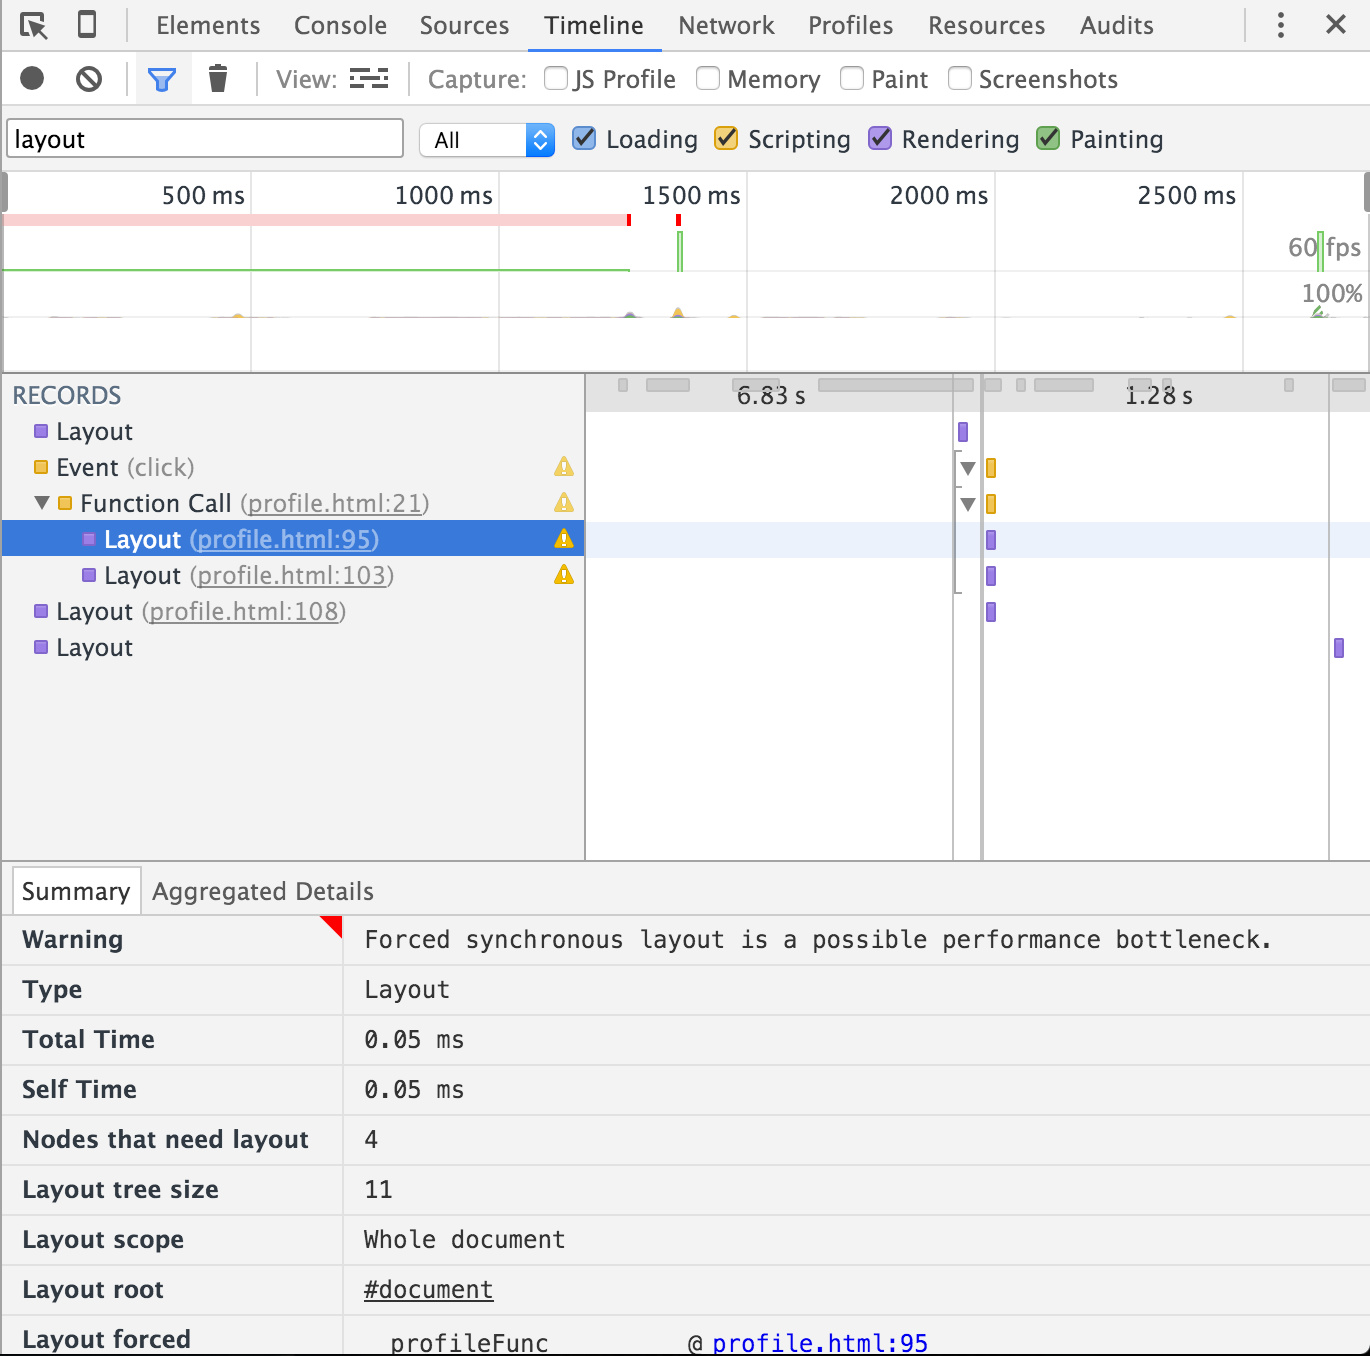The height and width of the screenshot is (1356, 1370).
Task: Toggle device mode phone icon
Action: pyautogui.click(x=87, y=25)
